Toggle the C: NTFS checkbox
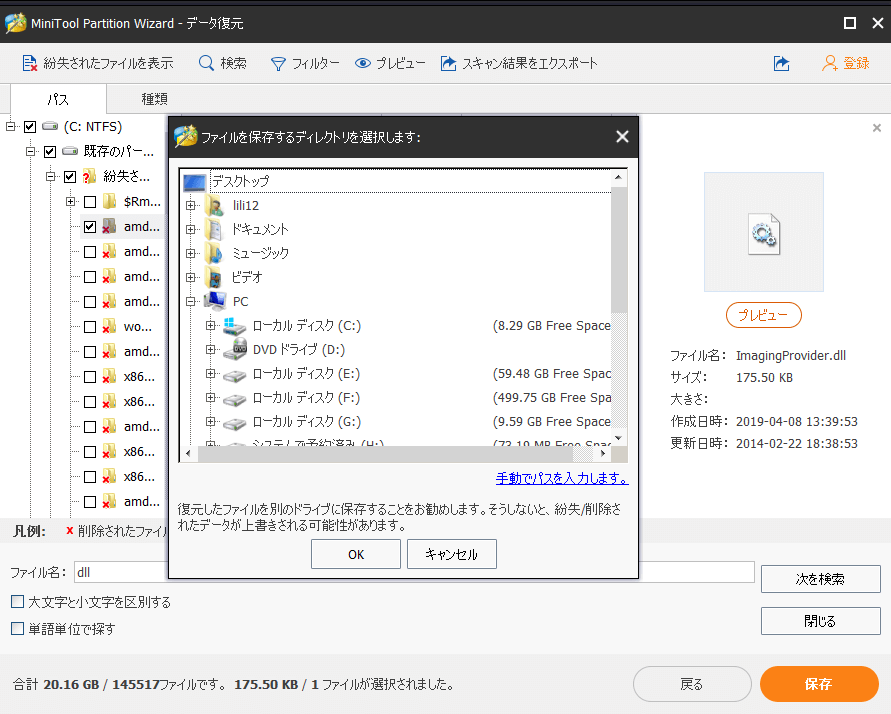This screenshot has height=714, width=891. pyautogui.click(x=30, y=127)
